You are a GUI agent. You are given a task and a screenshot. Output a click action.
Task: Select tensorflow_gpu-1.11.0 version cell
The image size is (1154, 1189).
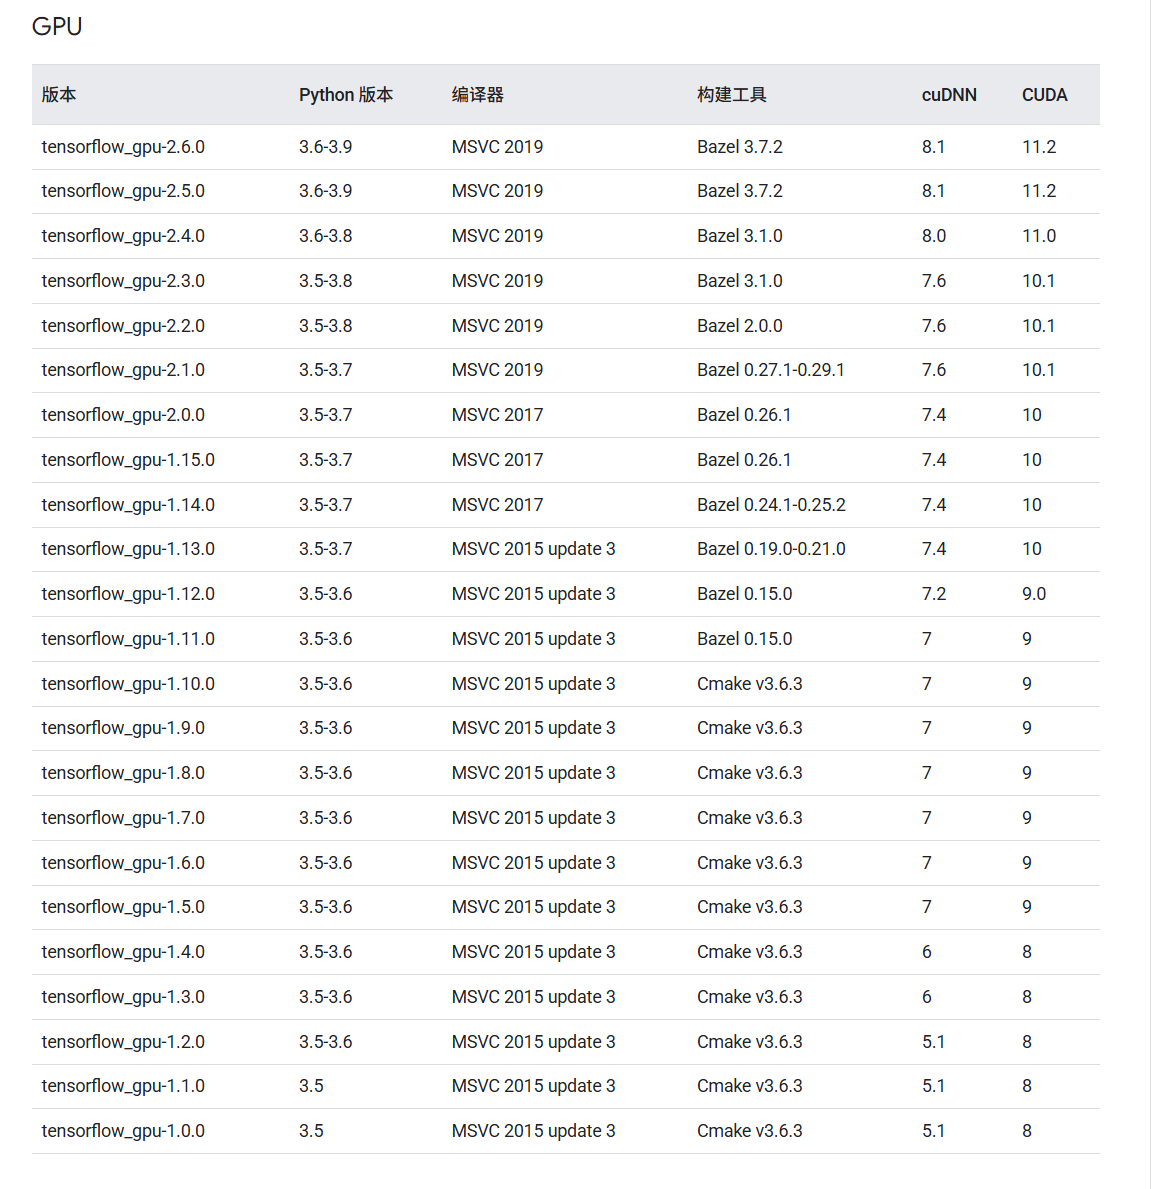(x=128, y=638)
